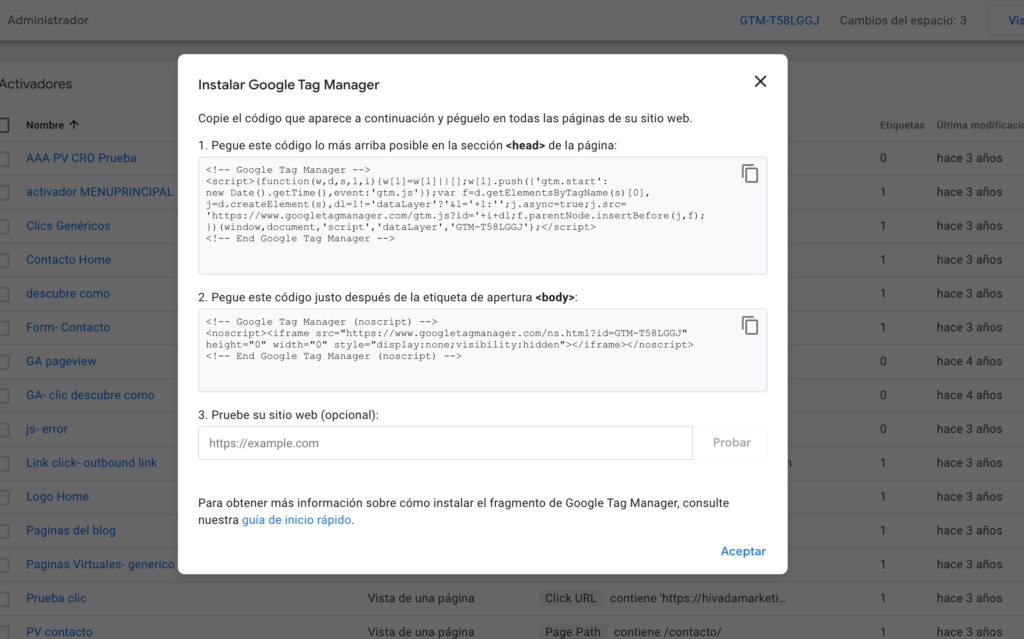This screenshot has height=639, width=1024.
Task: Open the Paginas Virtuales- generico trigger
Action: coord(100,564)
